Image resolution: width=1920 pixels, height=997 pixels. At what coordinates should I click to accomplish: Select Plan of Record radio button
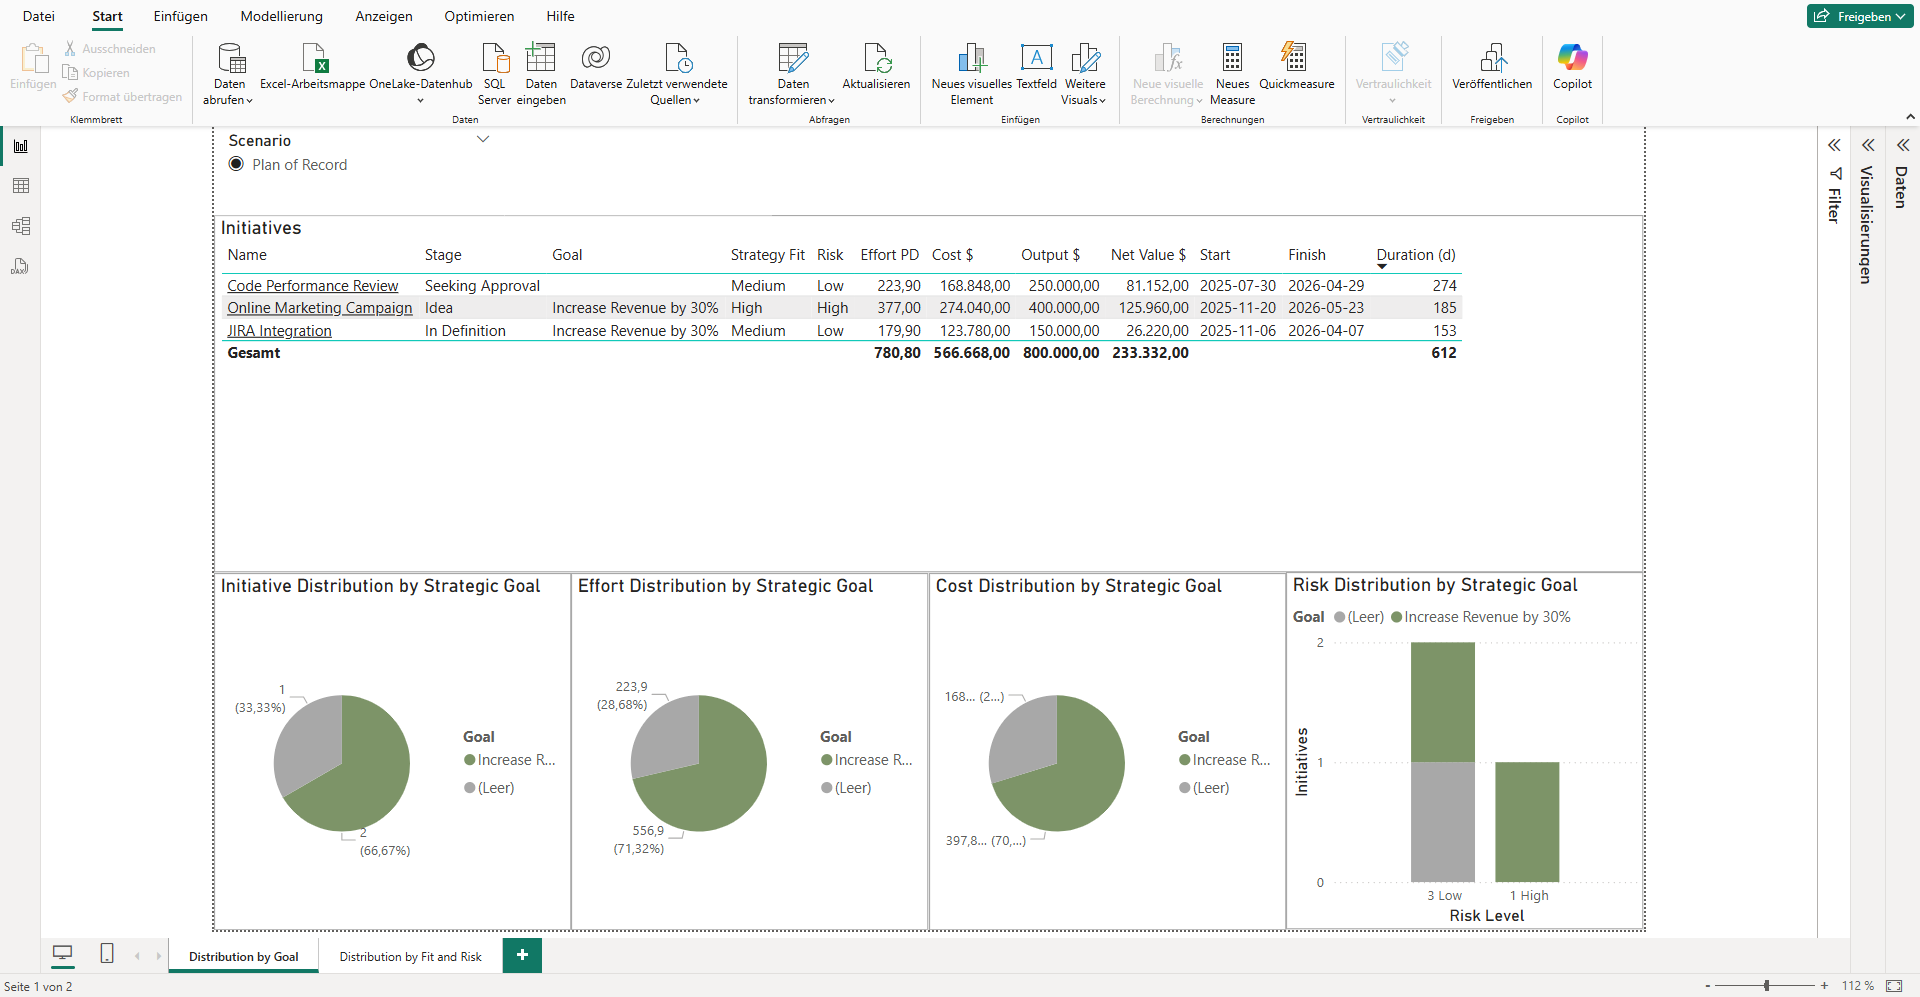[x=236, y=164]
